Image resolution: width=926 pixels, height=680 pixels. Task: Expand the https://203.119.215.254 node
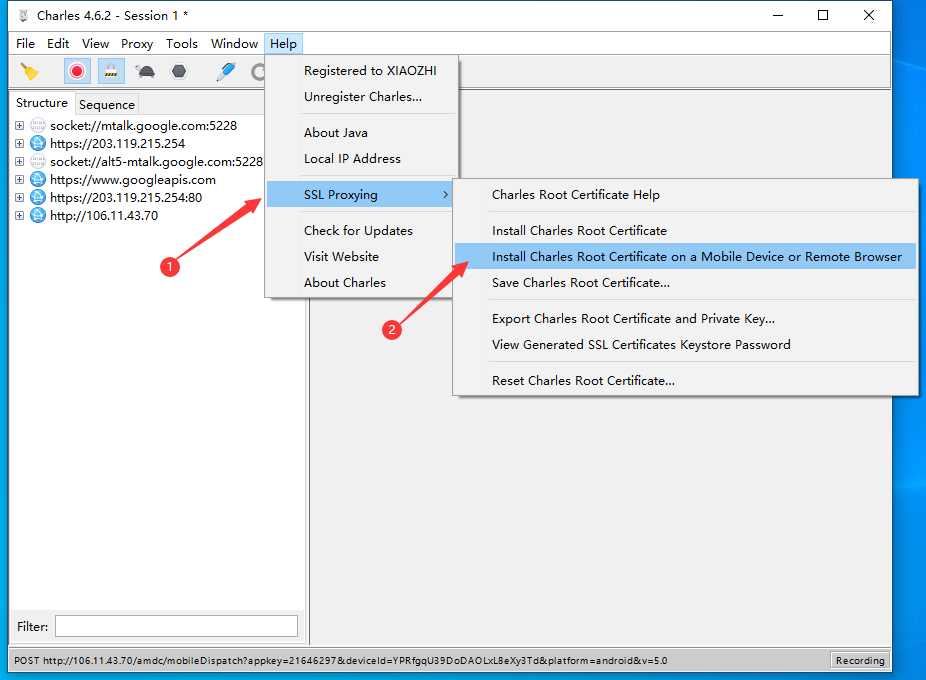pyautogui.click(x=19, y=144)
